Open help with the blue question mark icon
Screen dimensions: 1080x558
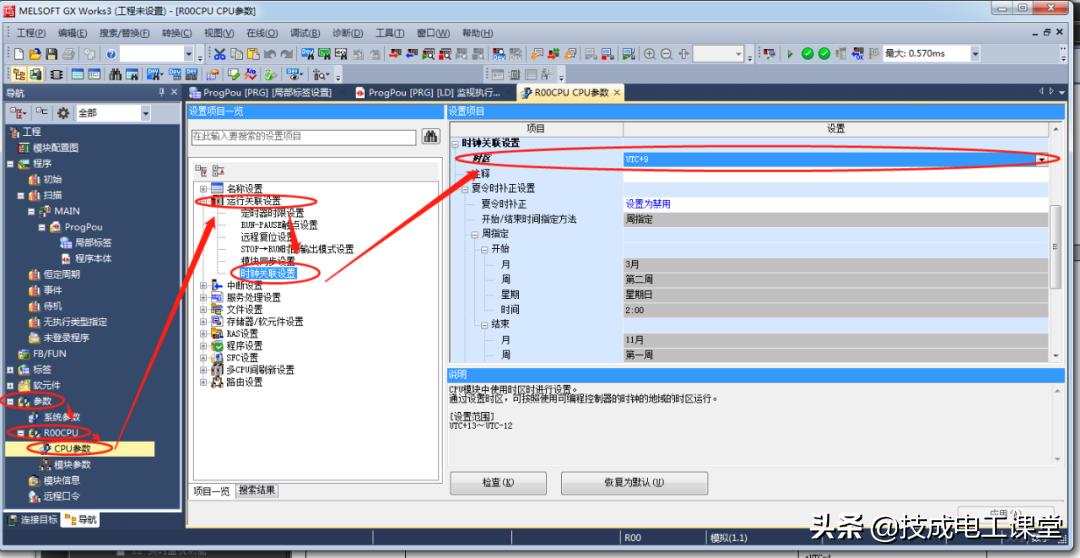coord(112,54)
